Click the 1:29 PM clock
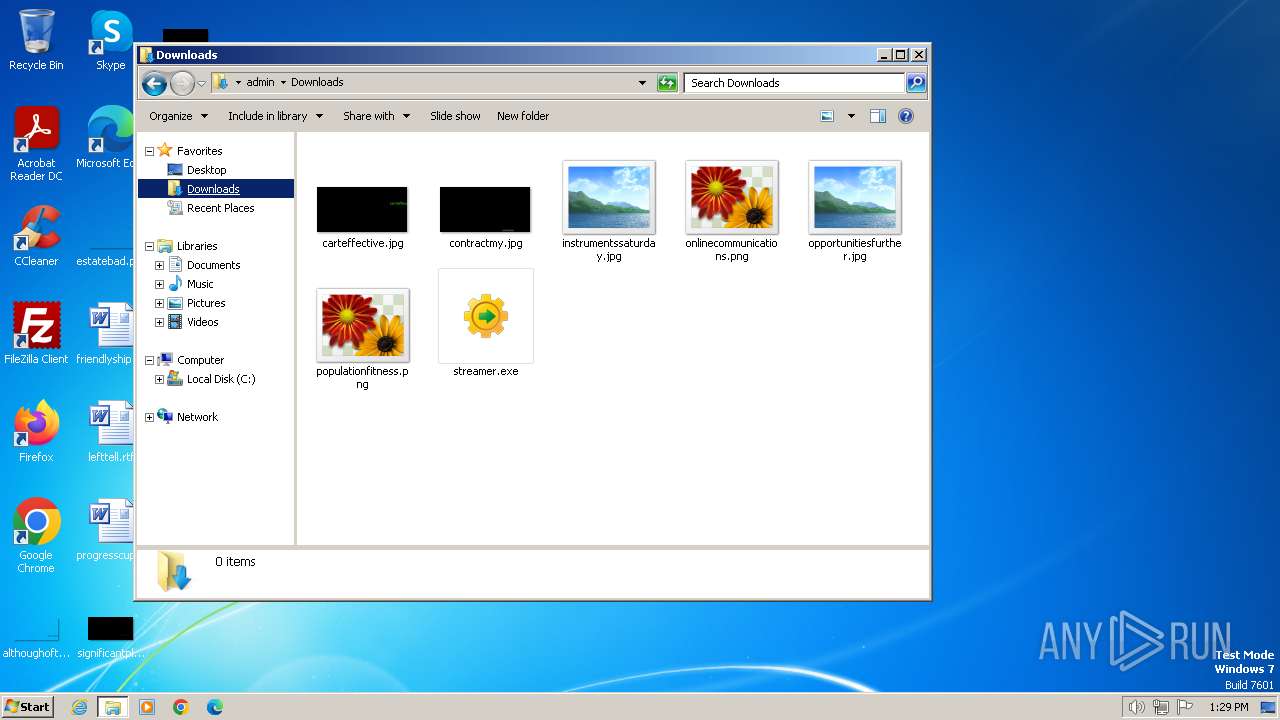This screenshot has height=720, width=1280. [1228, 707]
